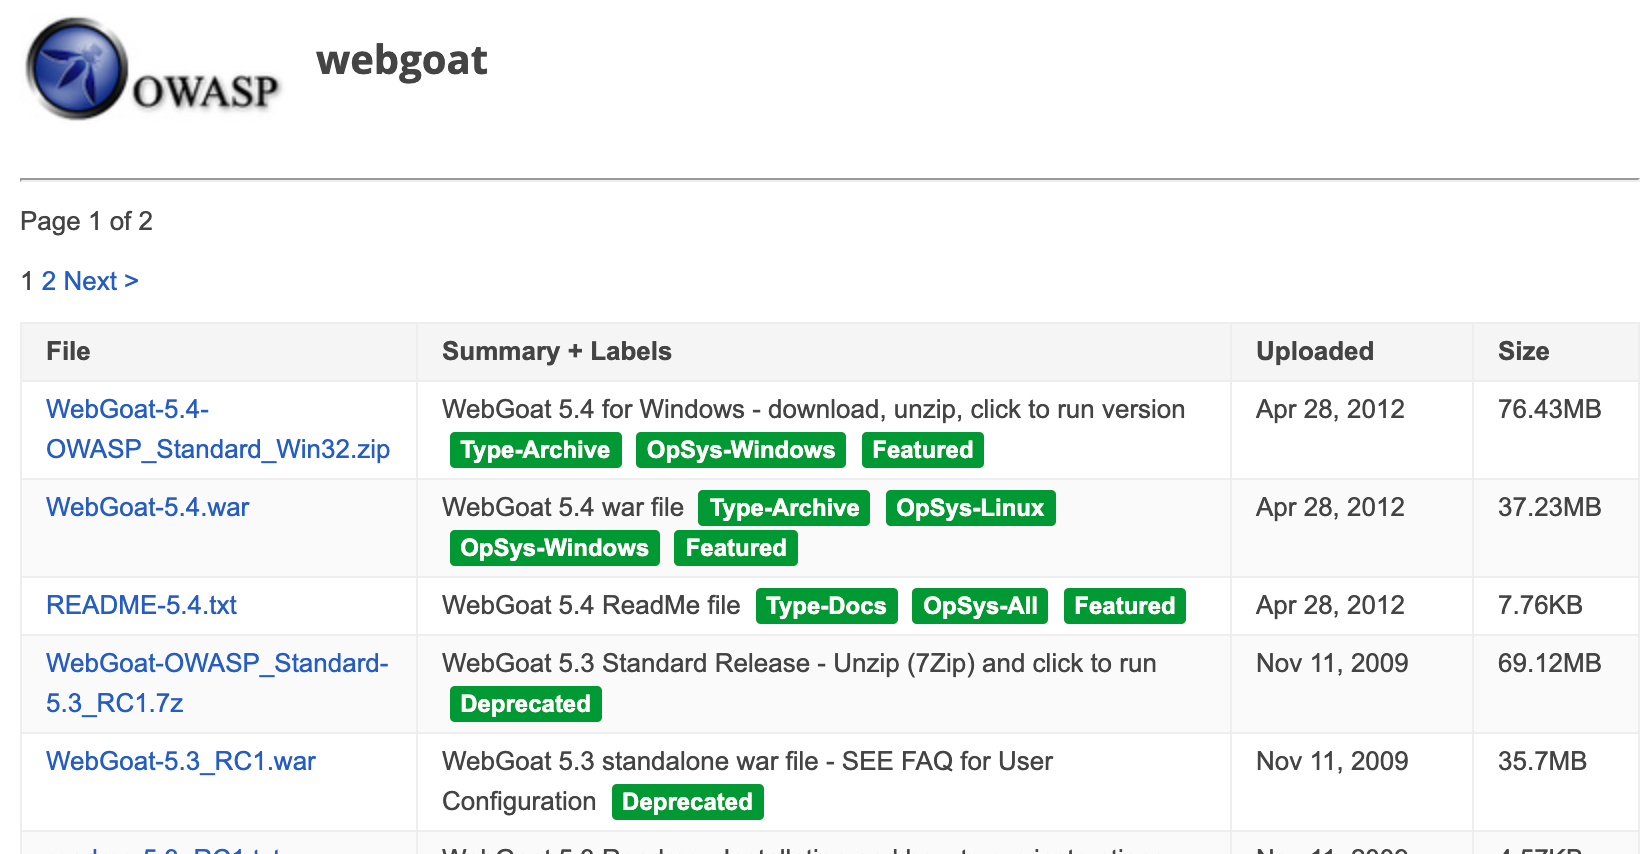Open the WebGoat-5.4.war file link
The image size is (1650, 854).
[146, 507]
